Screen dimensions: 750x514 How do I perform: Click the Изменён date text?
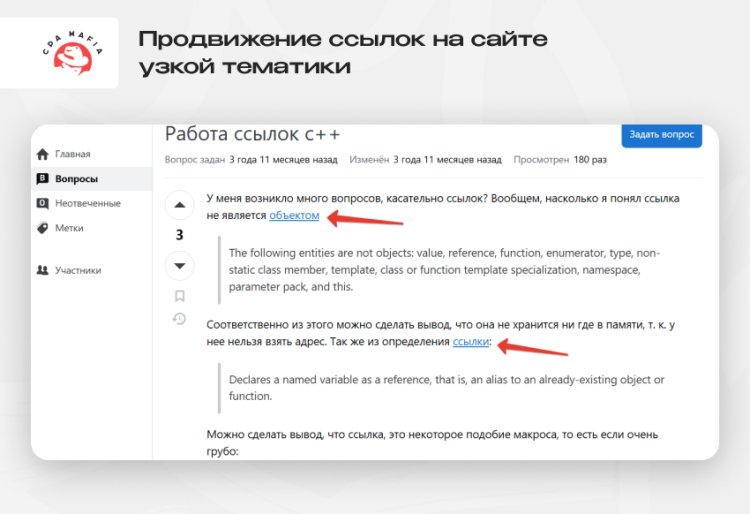(425, 160)
